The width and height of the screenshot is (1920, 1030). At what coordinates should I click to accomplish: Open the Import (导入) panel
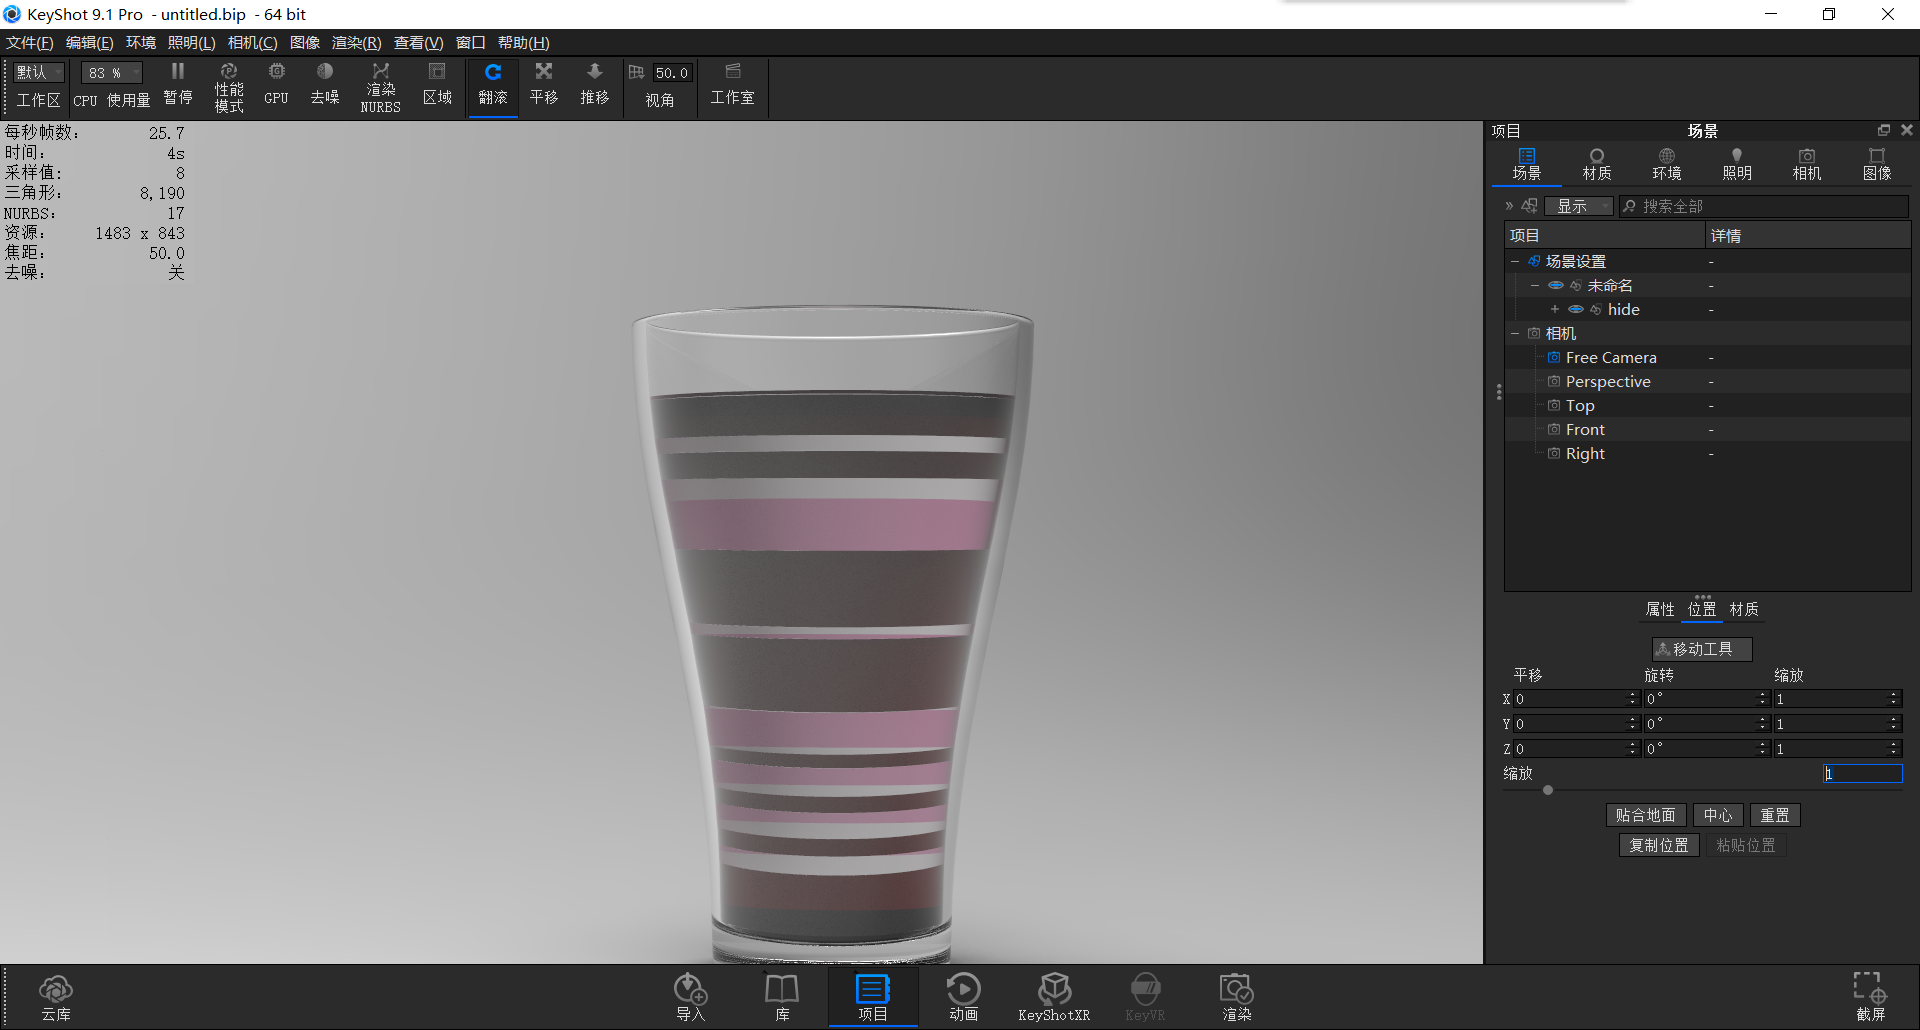(x=690, y=996)
